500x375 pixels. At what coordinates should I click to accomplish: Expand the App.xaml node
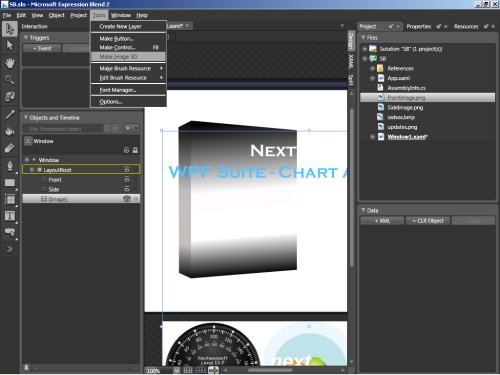372,78
